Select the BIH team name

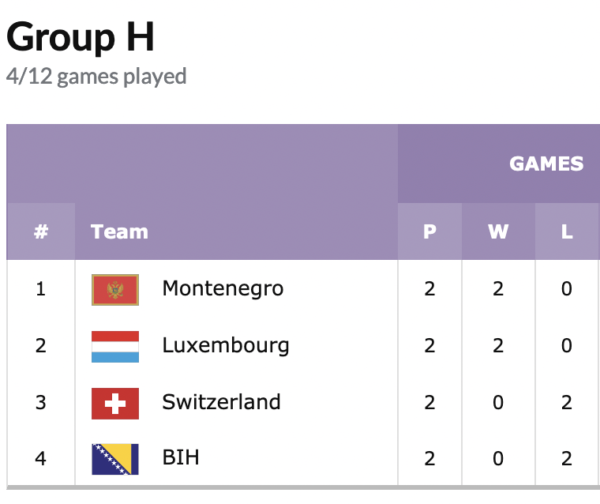tap(181, 458)
